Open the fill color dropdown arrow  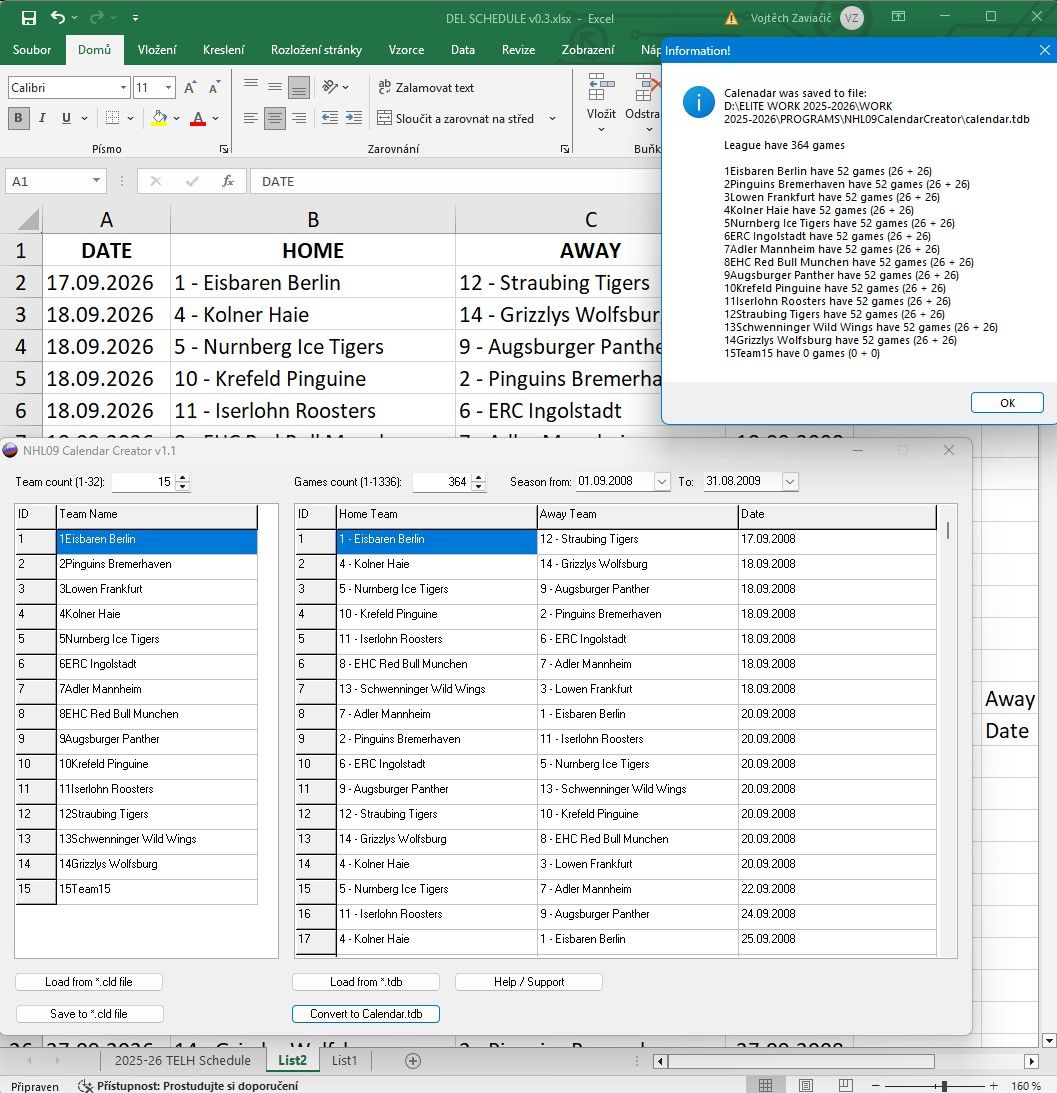(176, 119)
